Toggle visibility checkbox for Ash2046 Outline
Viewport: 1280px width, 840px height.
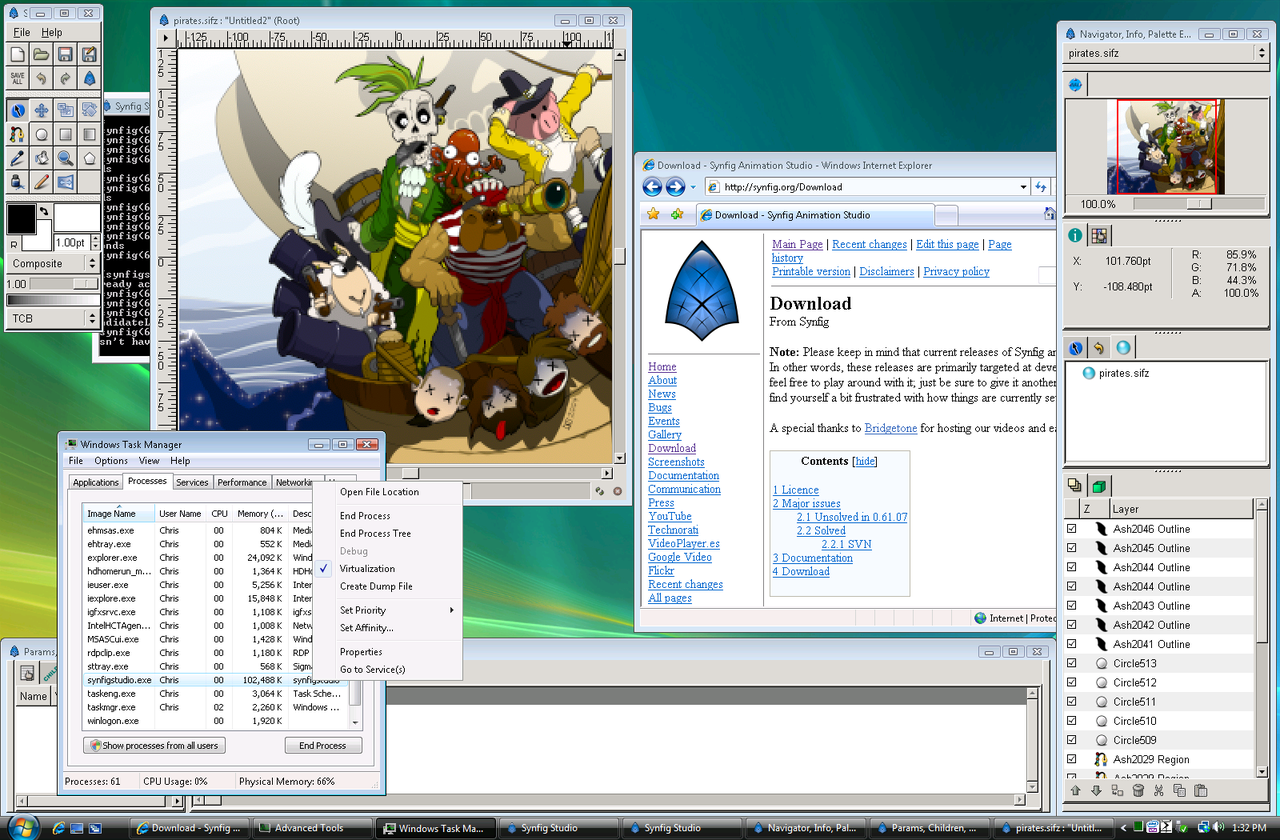click(1072, 529)
